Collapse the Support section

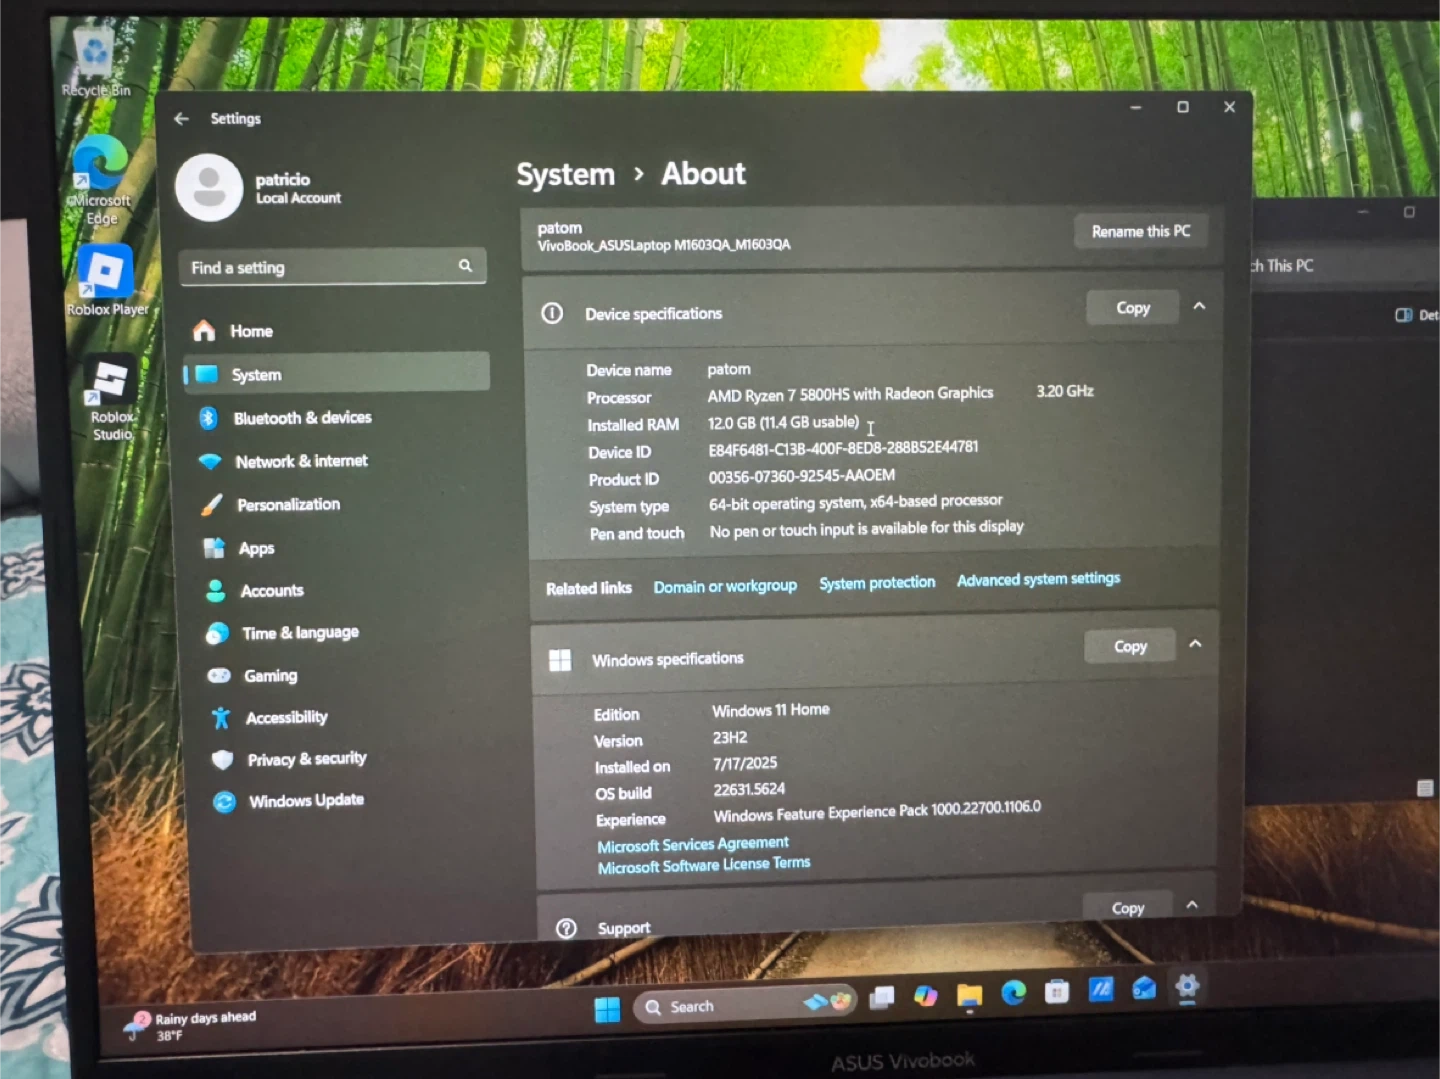pos(1192,905)
